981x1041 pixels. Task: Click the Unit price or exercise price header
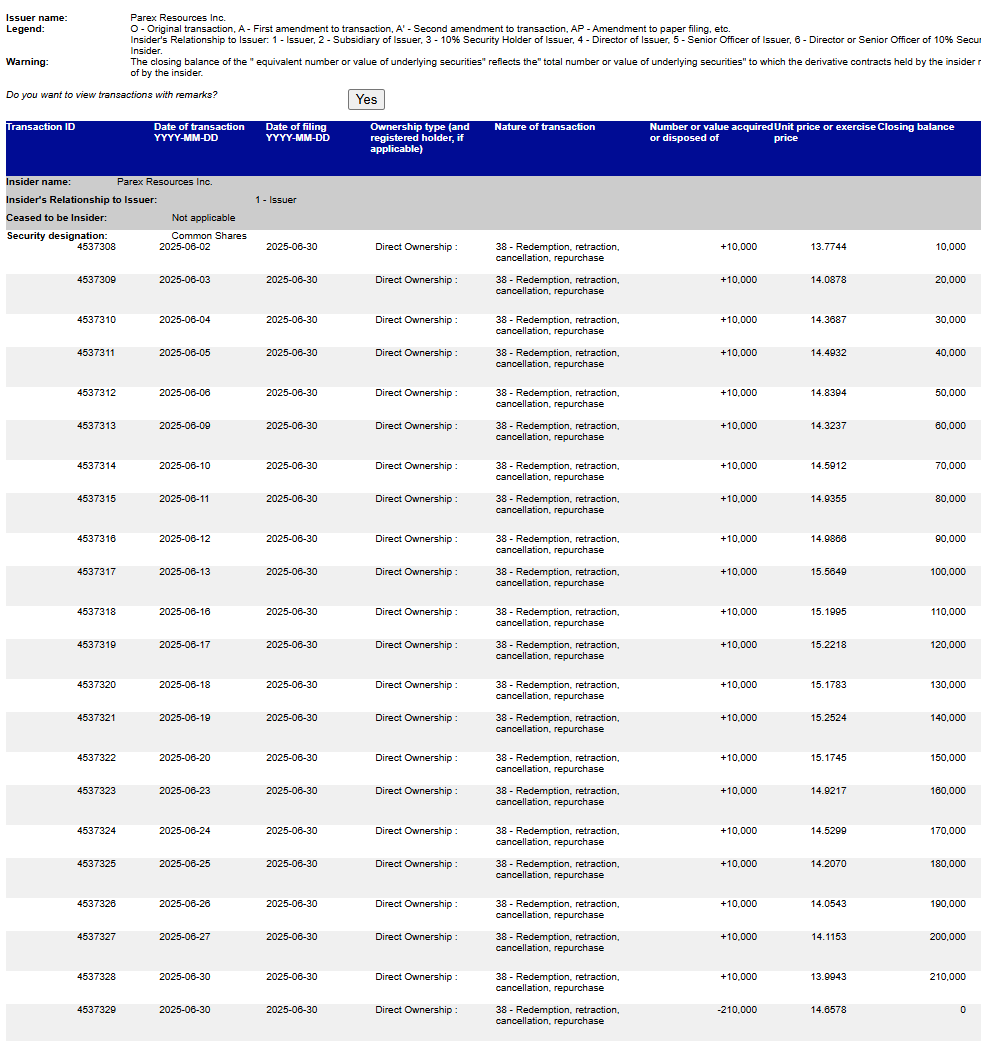point(824,132)
